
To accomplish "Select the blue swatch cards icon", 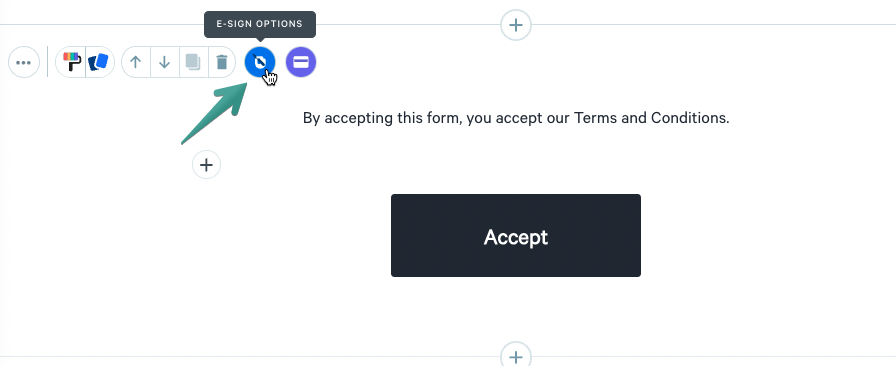I will pos(99,62).
